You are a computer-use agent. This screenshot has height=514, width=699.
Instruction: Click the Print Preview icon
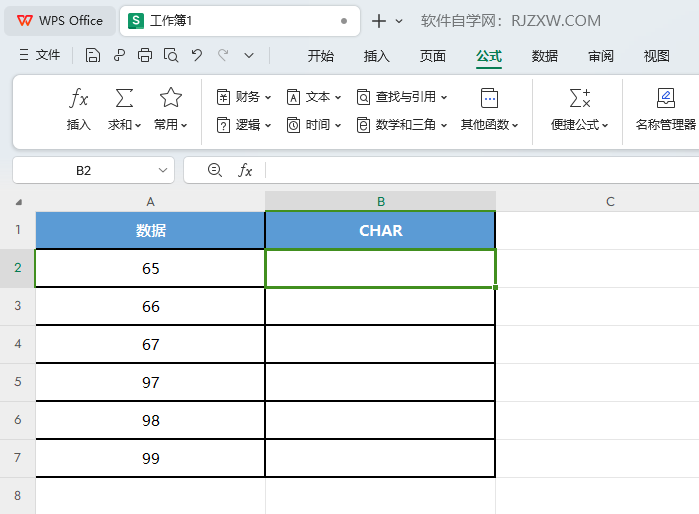[x=171, y=56]
